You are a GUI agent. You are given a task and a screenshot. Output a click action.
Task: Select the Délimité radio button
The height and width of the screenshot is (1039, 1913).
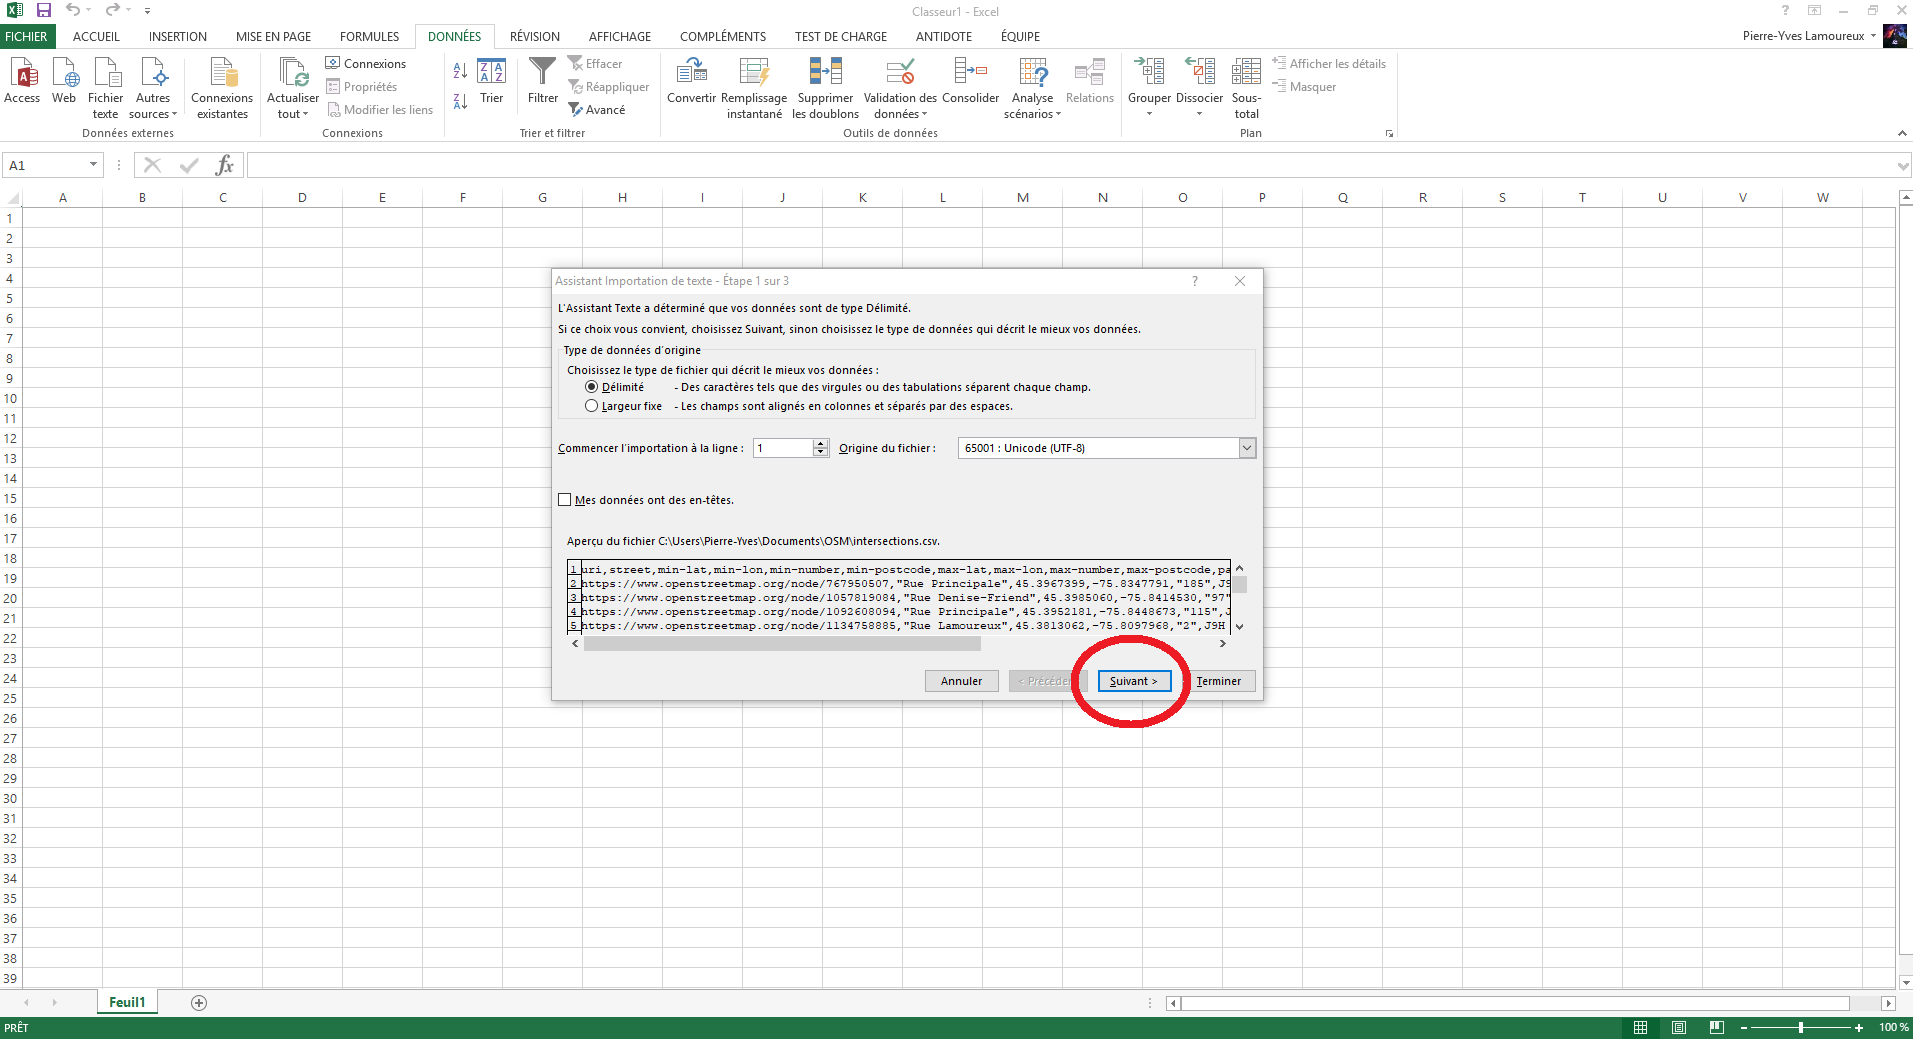click(x=592, y=387)
